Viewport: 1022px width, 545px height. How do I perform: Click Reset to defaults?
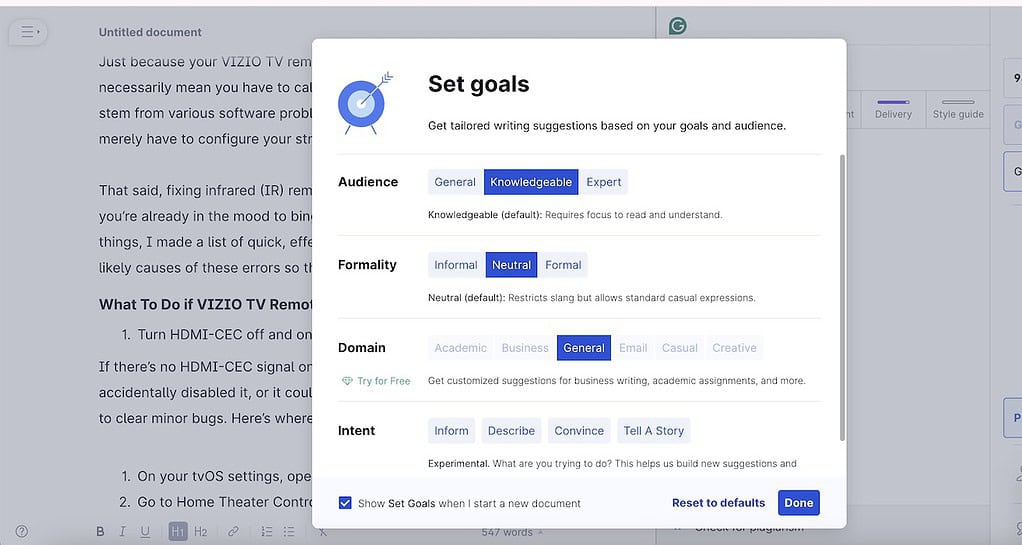(718, 503)
